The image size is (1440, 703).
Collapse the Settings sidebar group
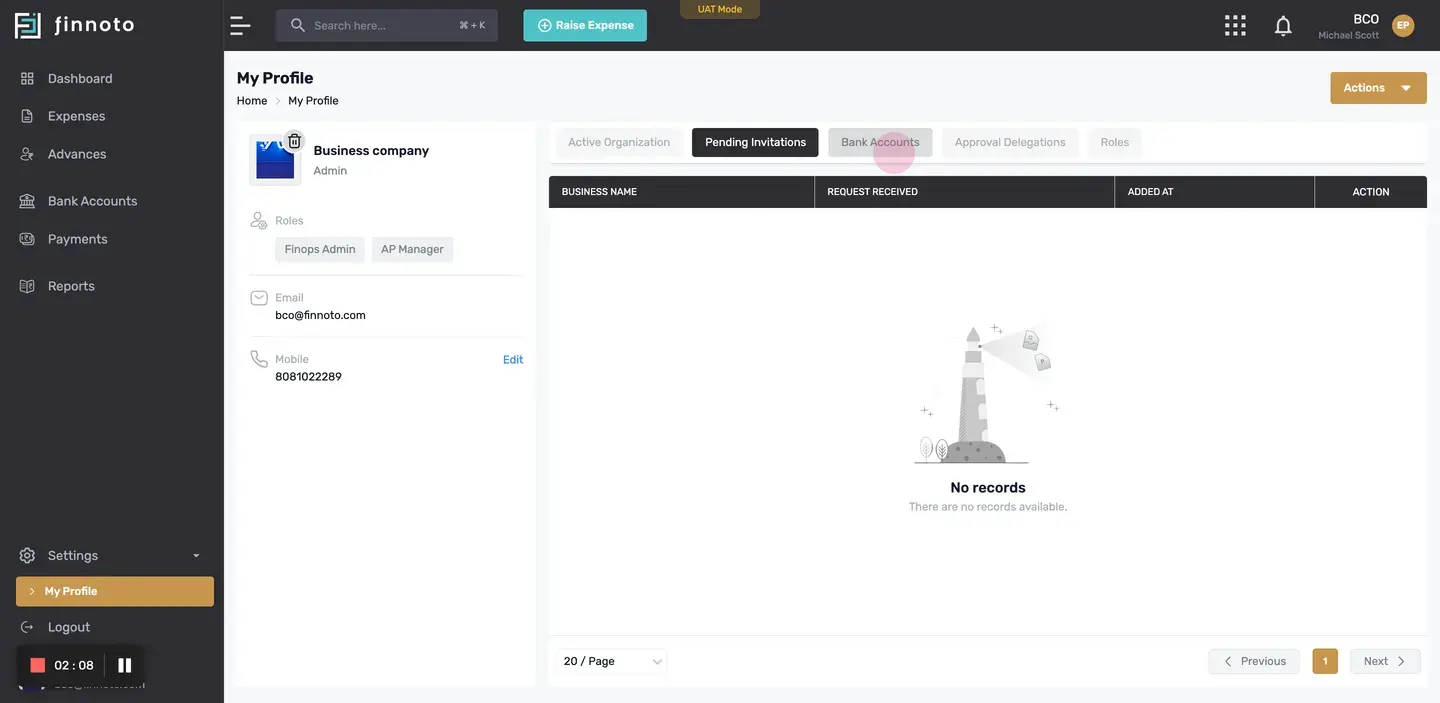point(112,555)
